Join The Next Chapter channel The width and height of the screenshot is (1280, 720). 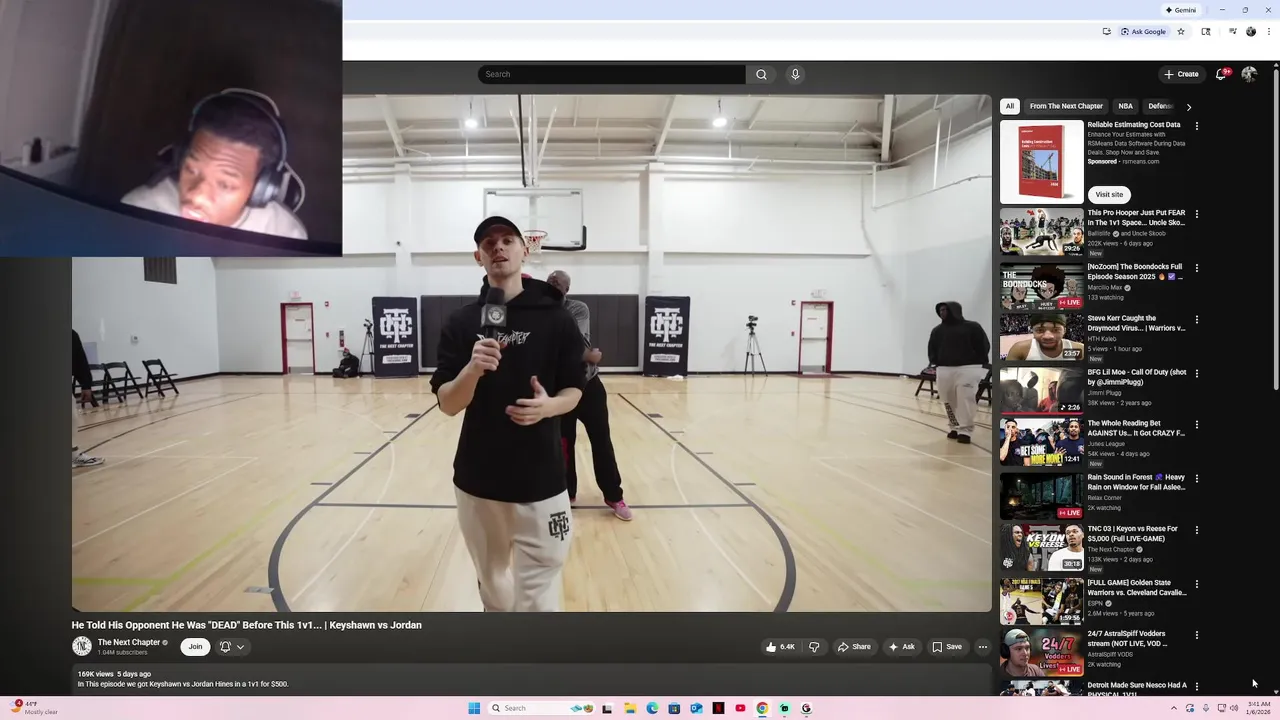point(195,647)
